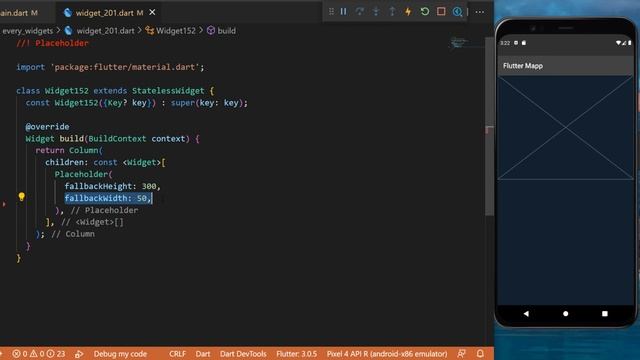
Task: Click the warnings count in status bar
Action: point(37,354)
